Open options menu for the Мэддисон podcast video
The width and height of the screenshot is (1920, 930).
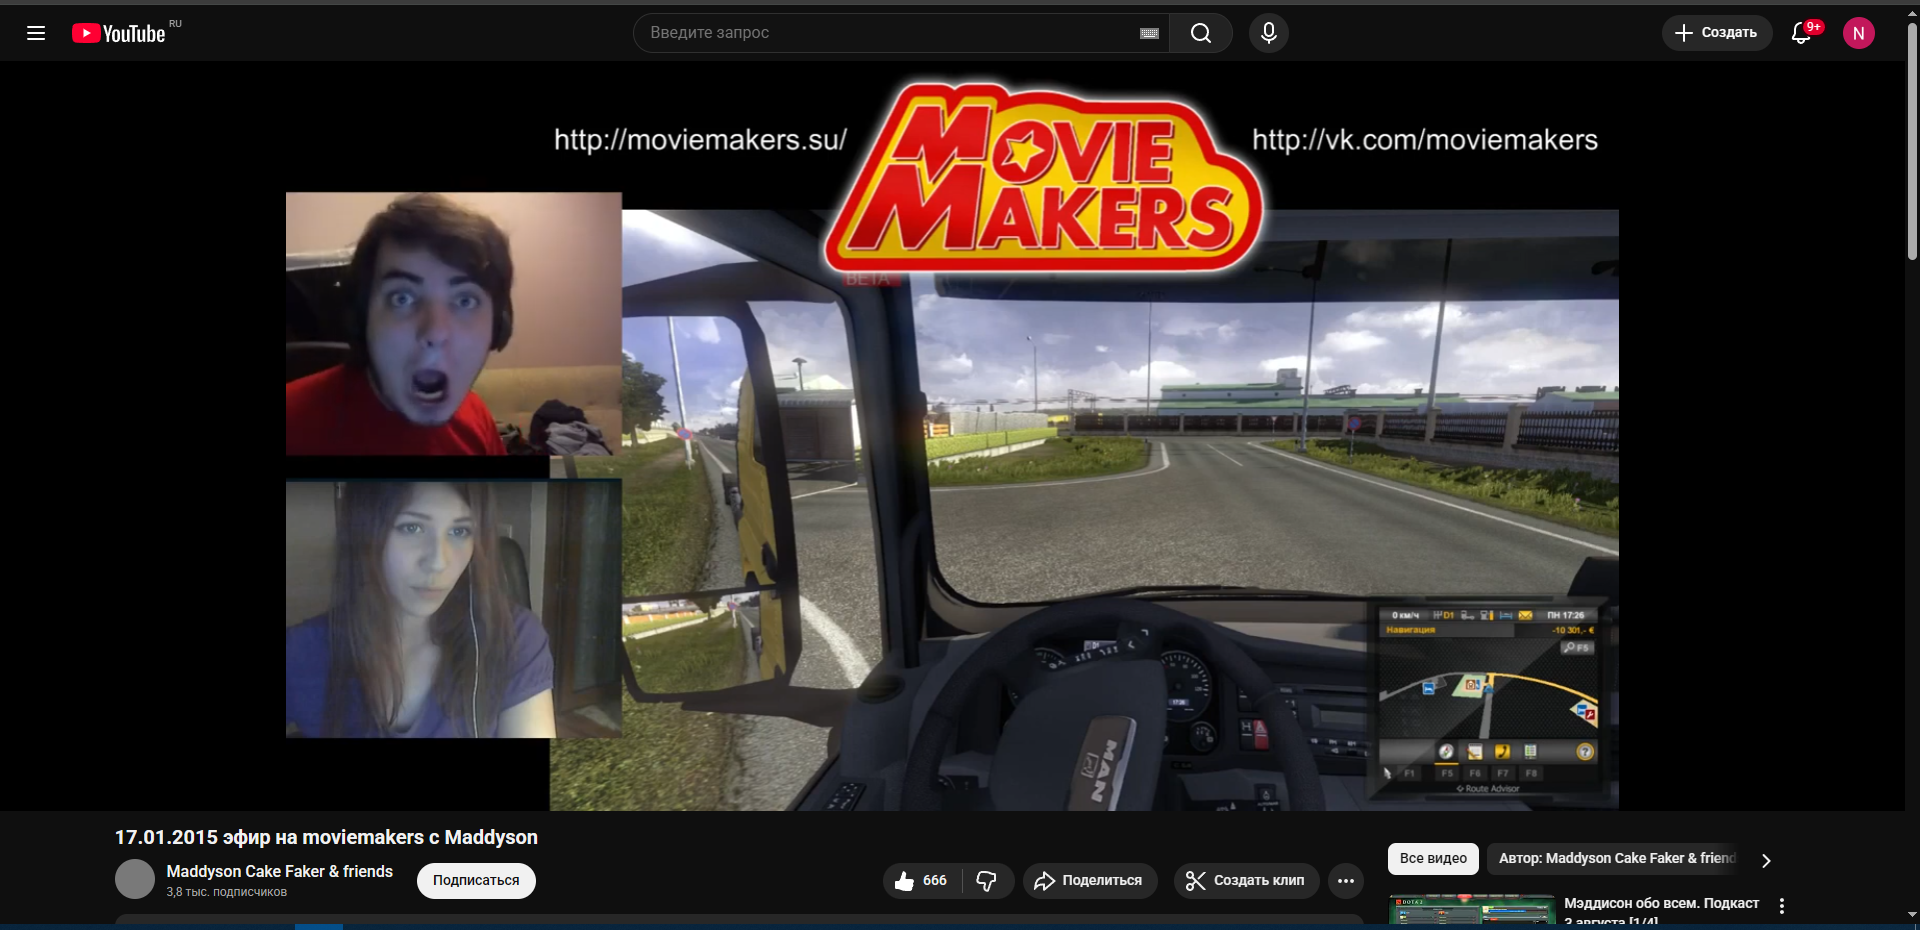pos(1782,905)
